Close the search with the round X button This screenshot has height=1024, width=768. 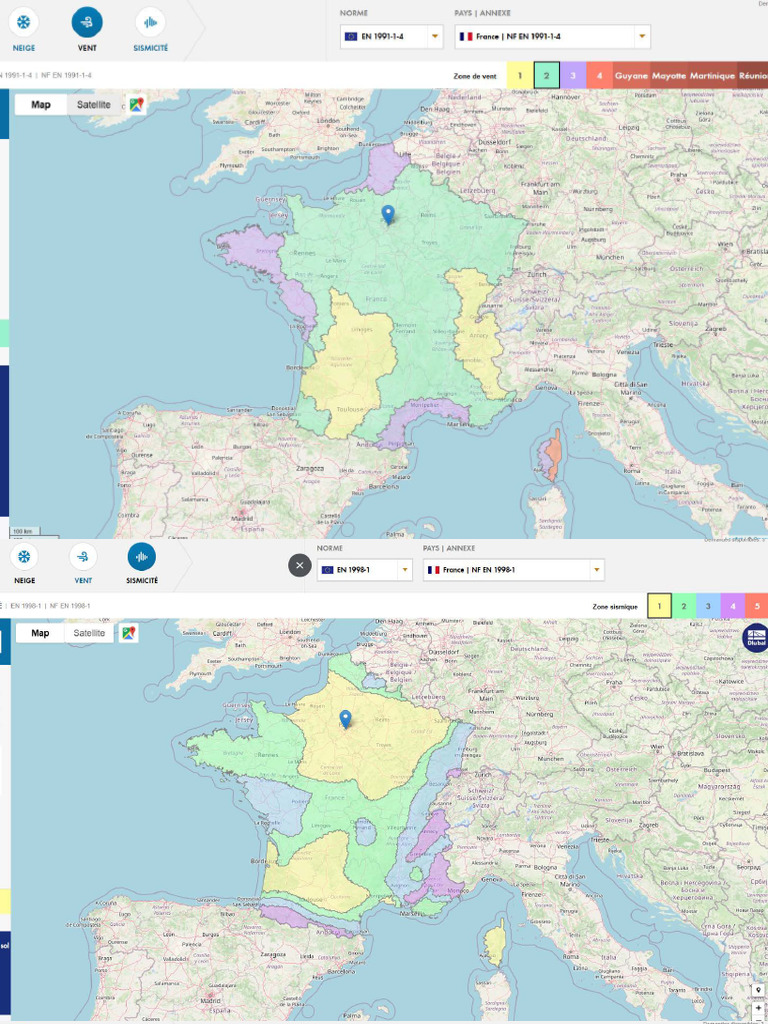click(300, 566)
